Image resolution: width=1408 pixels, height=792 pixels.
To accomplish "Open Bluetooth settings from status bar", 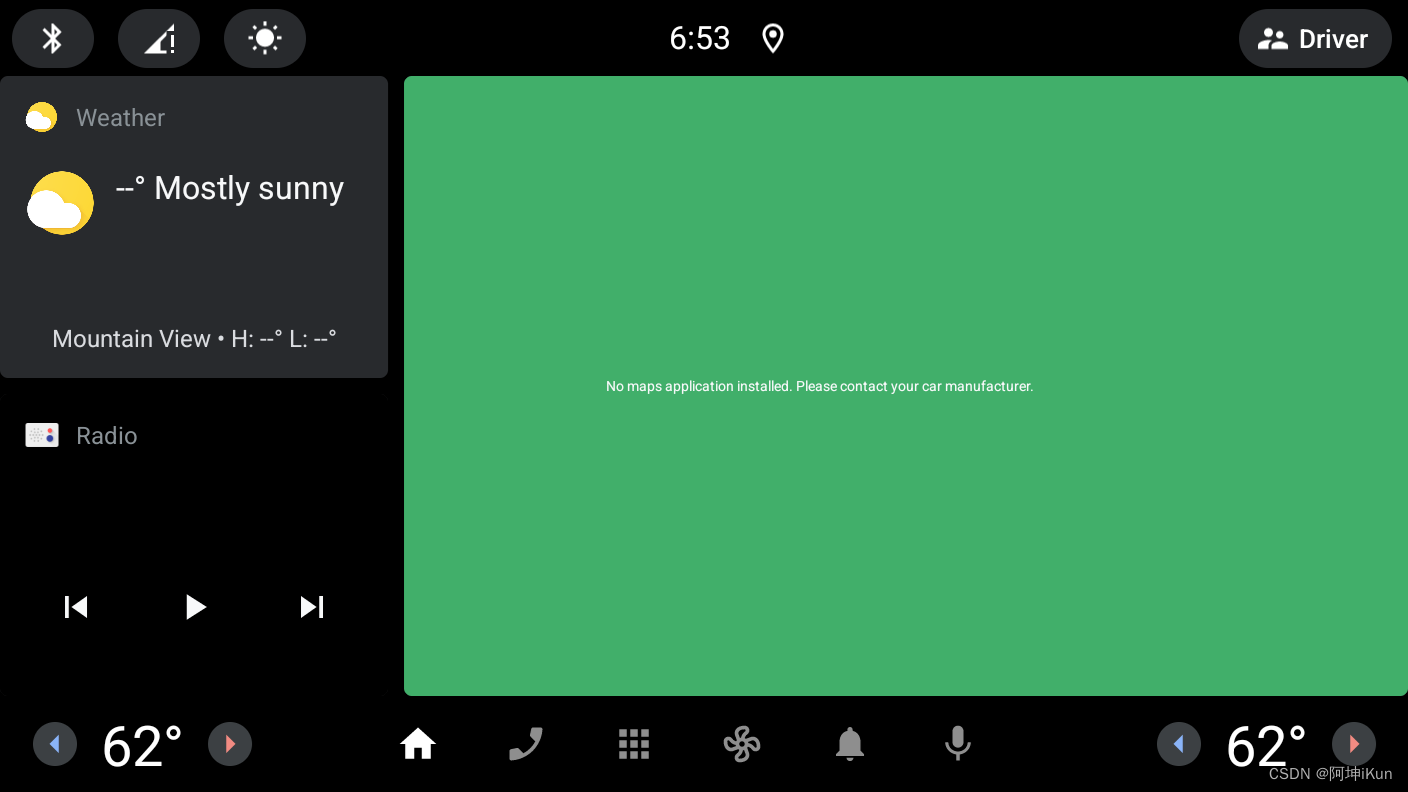I will click(x=53, y=39).
